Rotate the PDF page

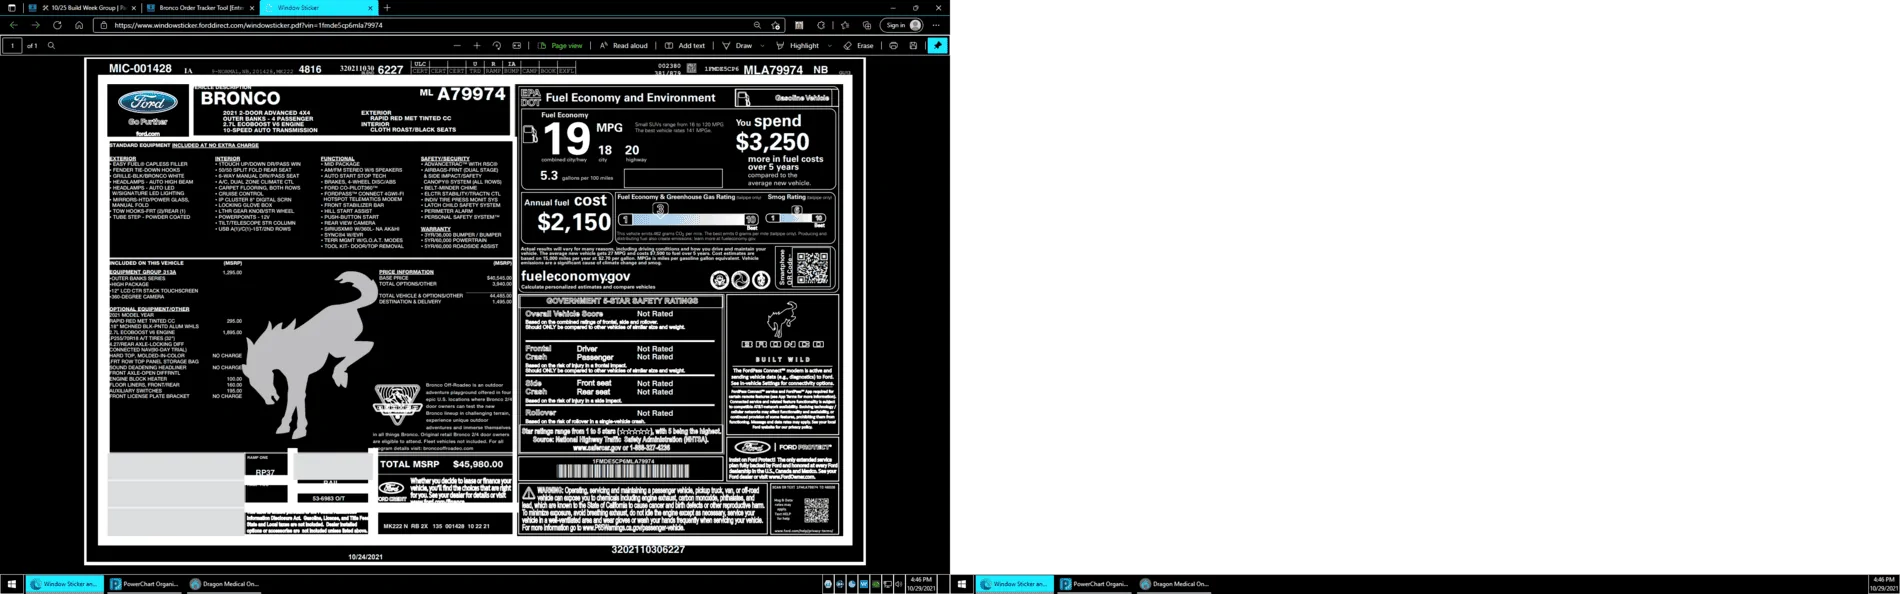point(497,45)
